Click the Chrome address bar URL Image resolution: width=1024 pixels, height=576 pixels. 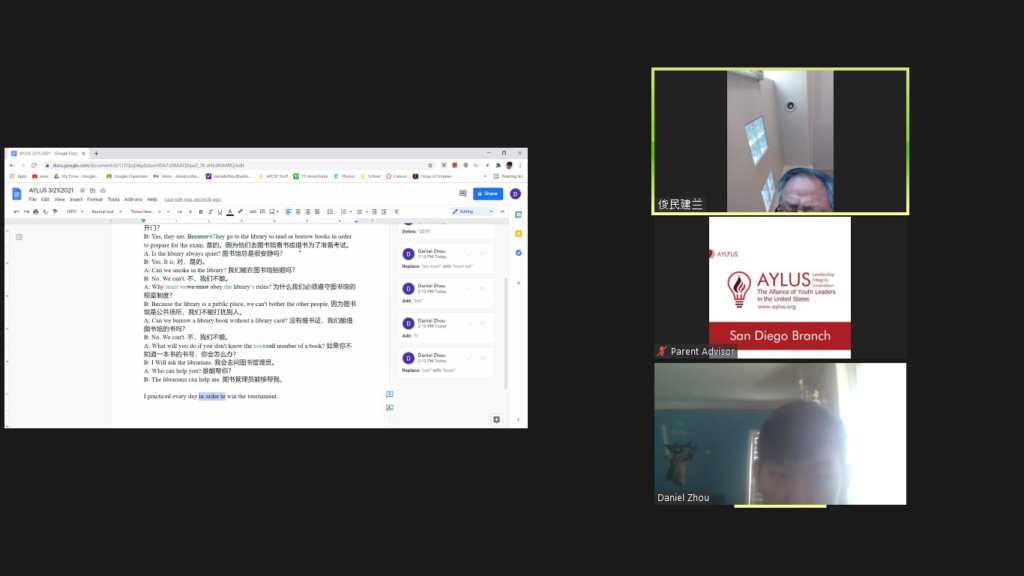[x=148, y=165]
